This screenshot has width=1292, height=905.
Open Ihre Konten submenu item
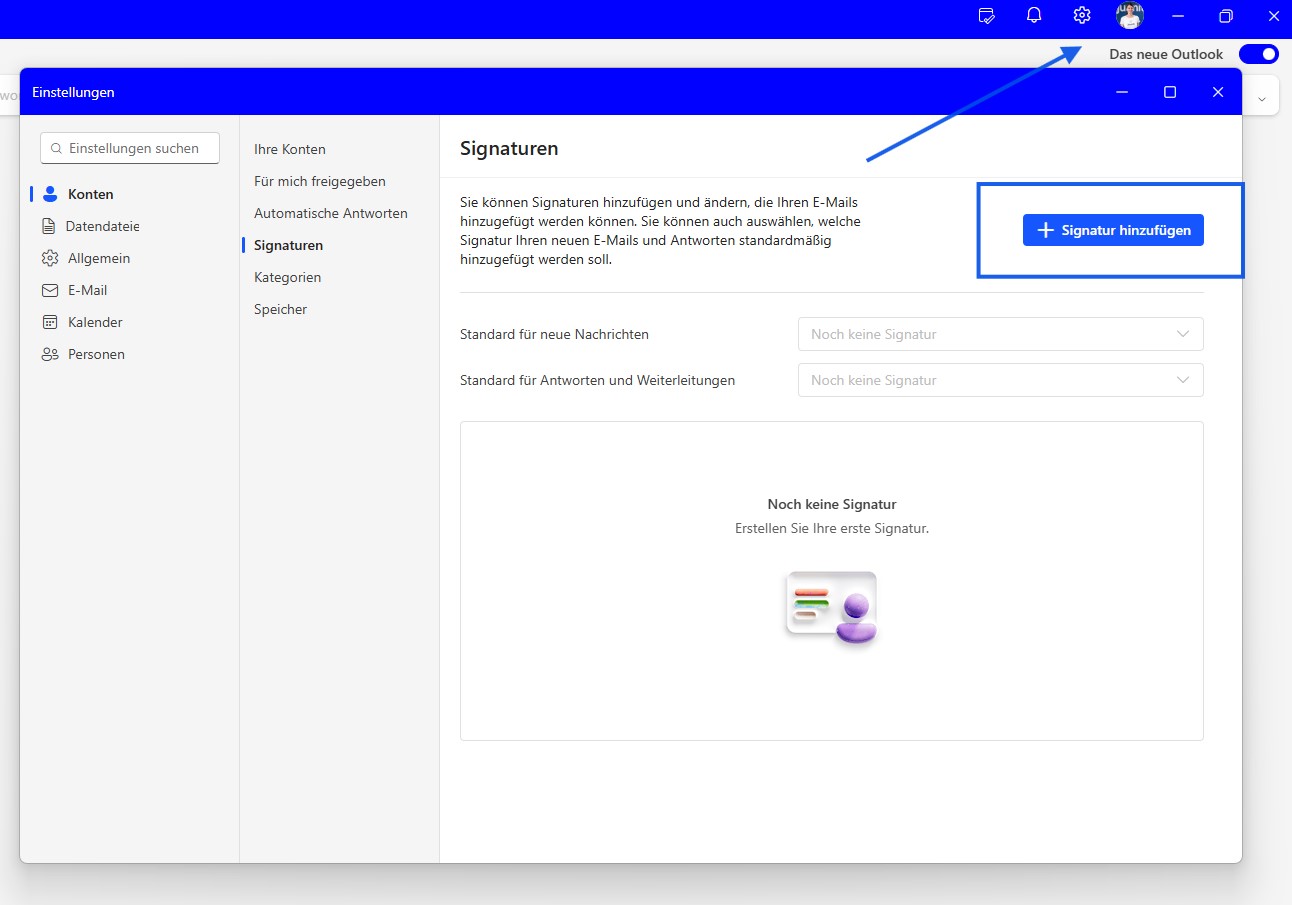290,149
